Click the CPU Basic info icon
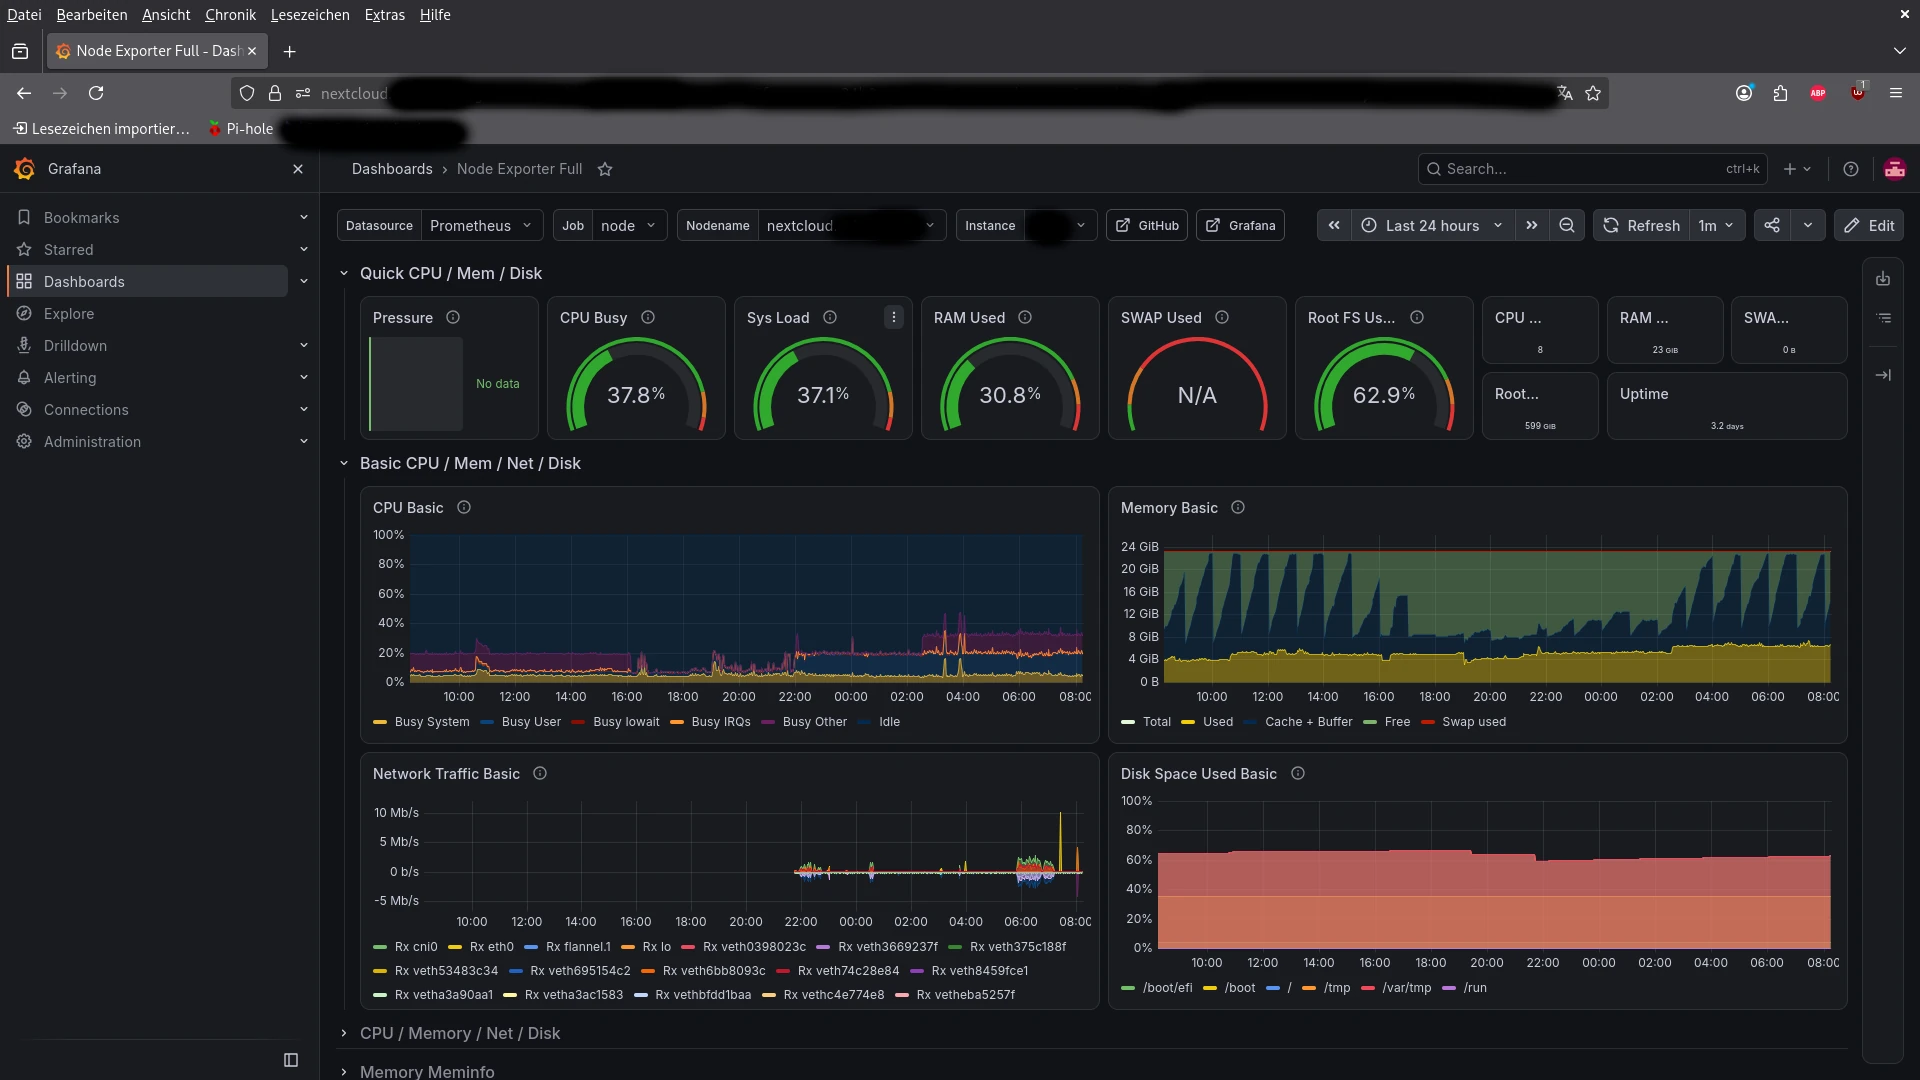 click(x=464, y=507)
